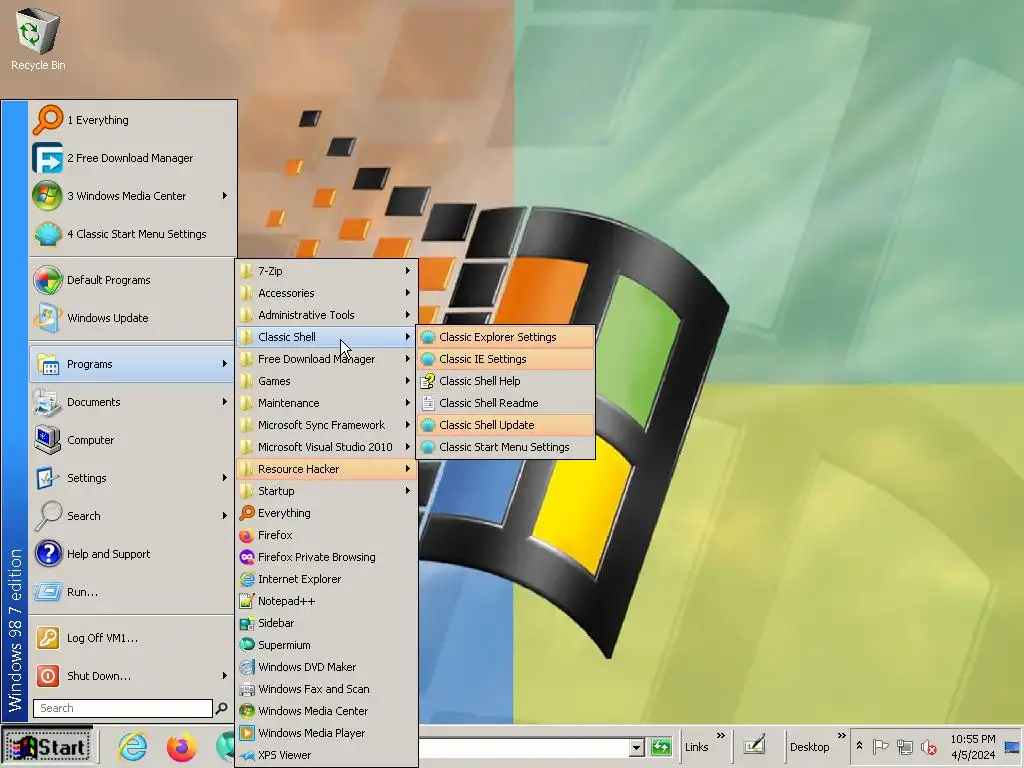This screenshot has height=768, width=1024.
Task: Open pinned Classic Start Menu Settings
Action: (x=133, y=234)
